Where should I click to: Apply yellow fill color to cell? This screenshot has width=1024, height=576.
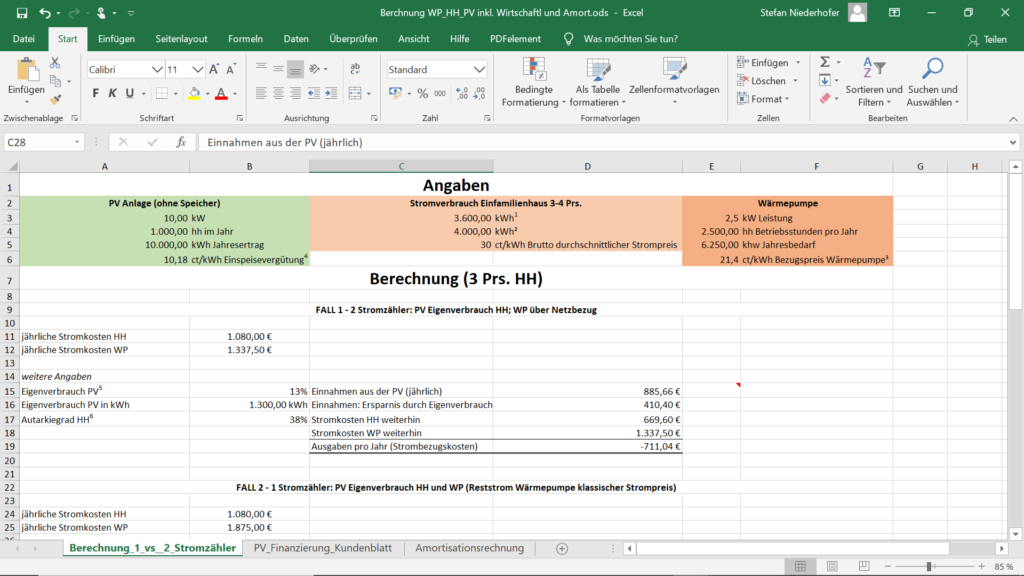(x=194, y=93)
